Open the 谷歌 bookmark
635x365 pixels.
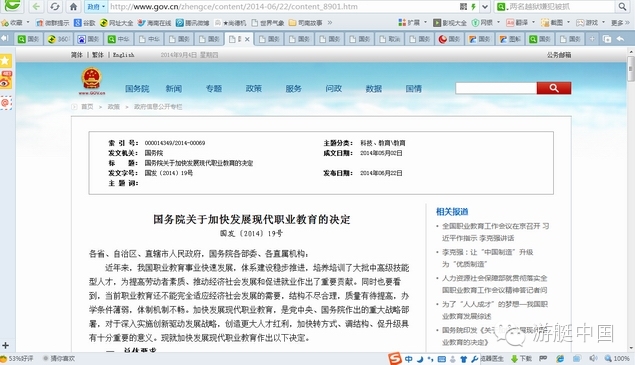[85, 23]
